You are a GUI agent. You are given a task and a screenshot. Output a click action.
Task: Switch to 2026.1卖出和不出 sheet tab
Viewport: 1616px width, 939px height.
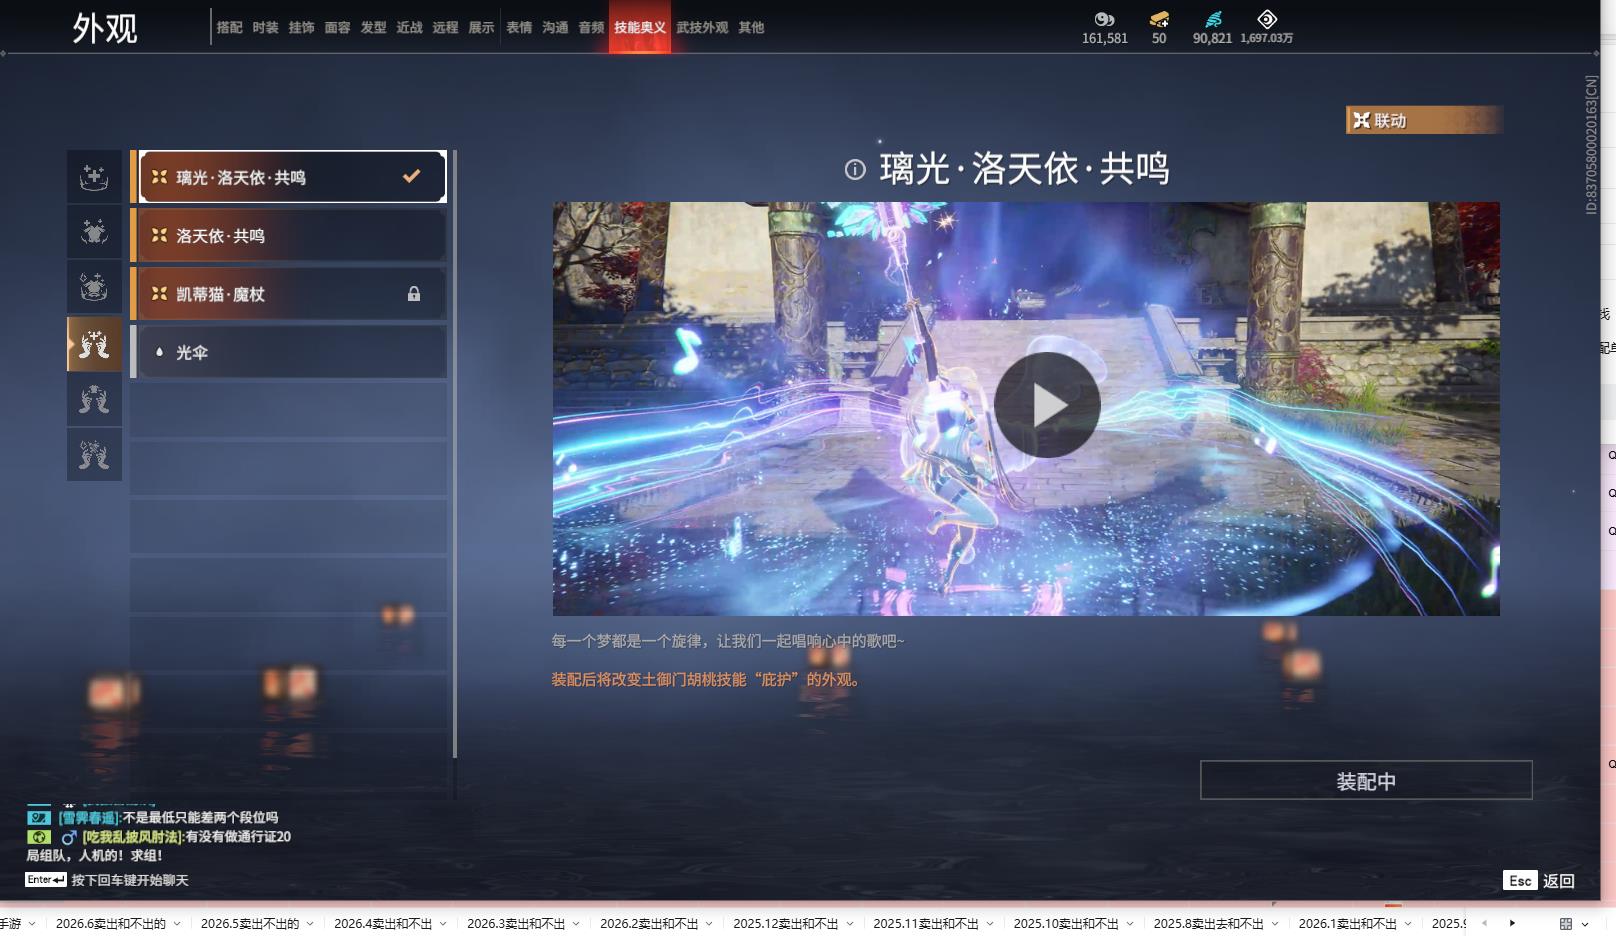1347,924
